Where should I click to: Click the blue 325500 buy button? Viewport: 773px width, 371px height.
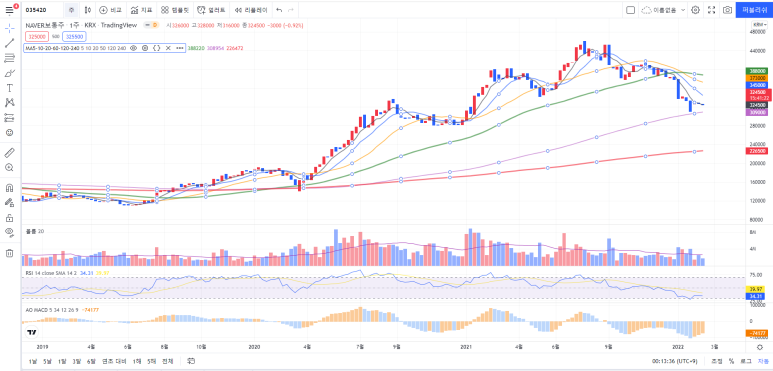pos(74,36)
